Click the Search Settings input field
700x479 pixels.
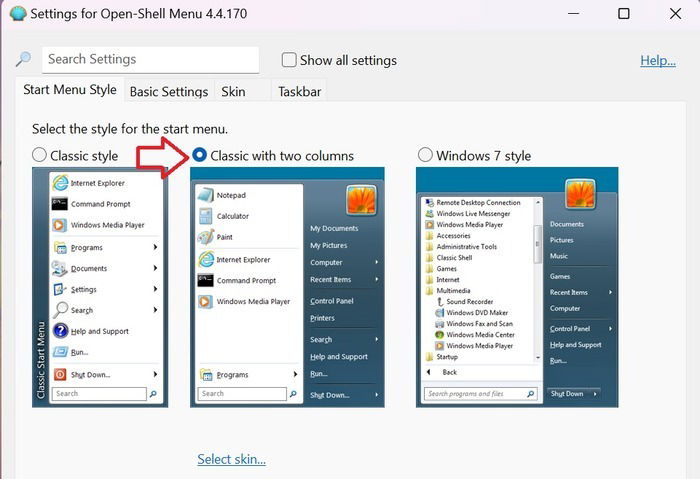(150, 59)
